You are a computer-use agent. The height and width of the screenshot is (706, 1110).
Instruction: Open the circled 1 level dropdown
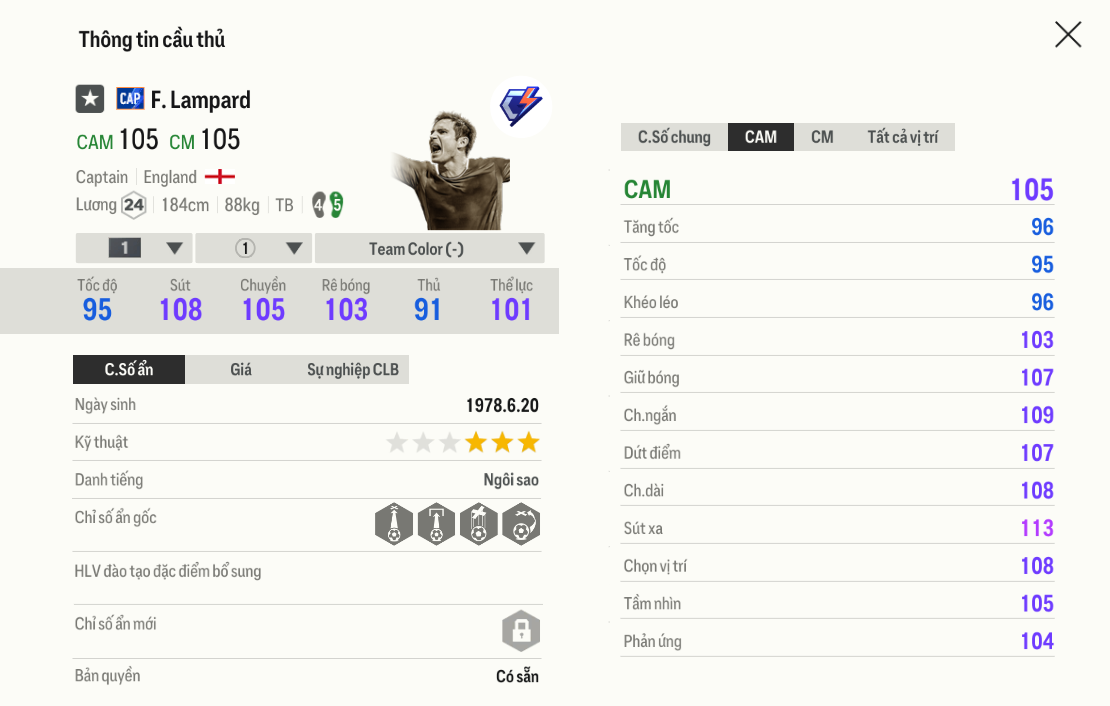[254, 248]
